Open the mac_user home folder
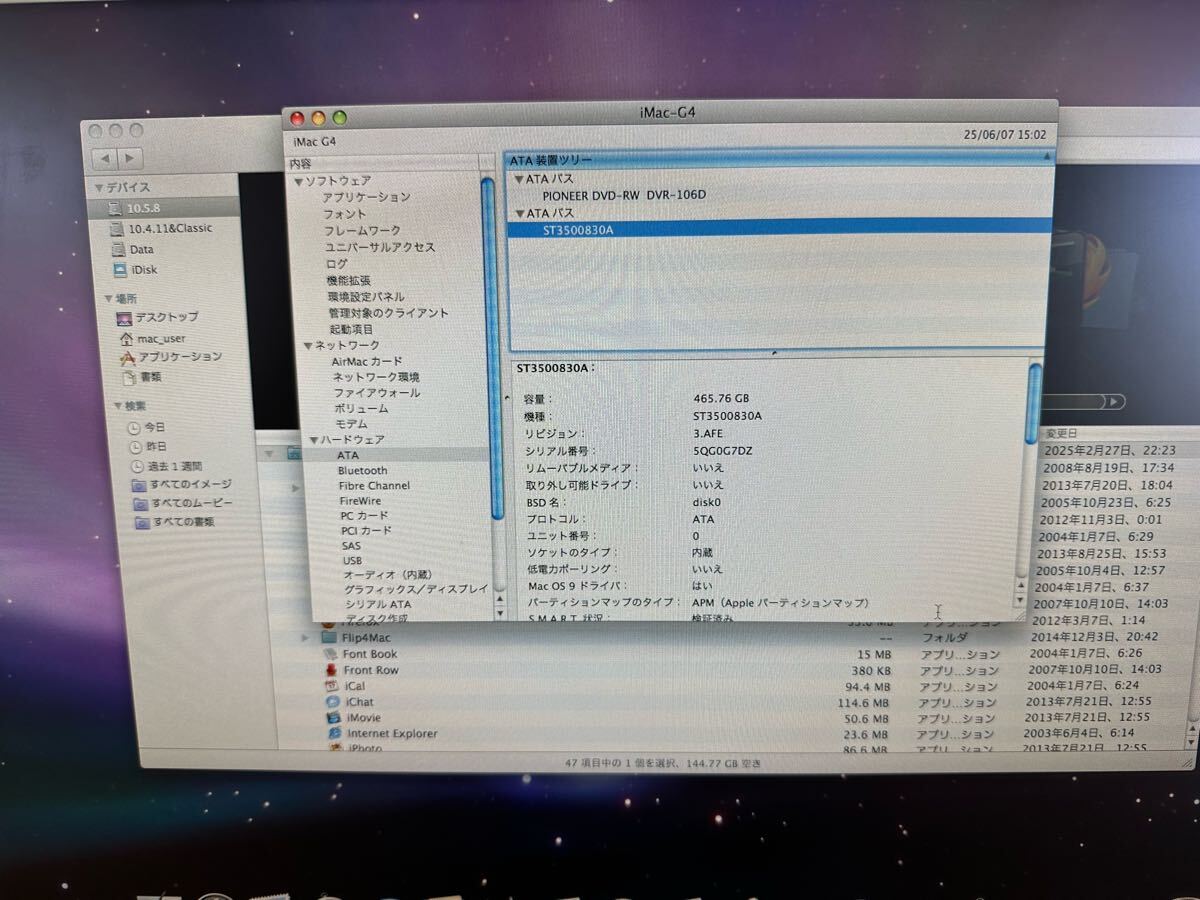Viewport: 1200px width, 900px height. [160, 338]
